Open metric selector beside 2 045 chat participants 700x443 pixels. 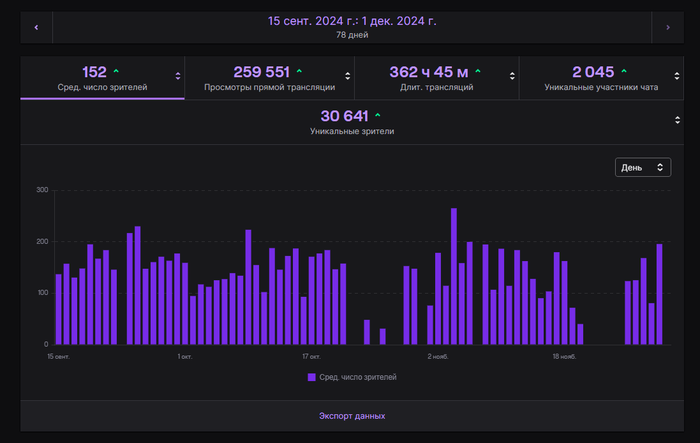point(677,76)
